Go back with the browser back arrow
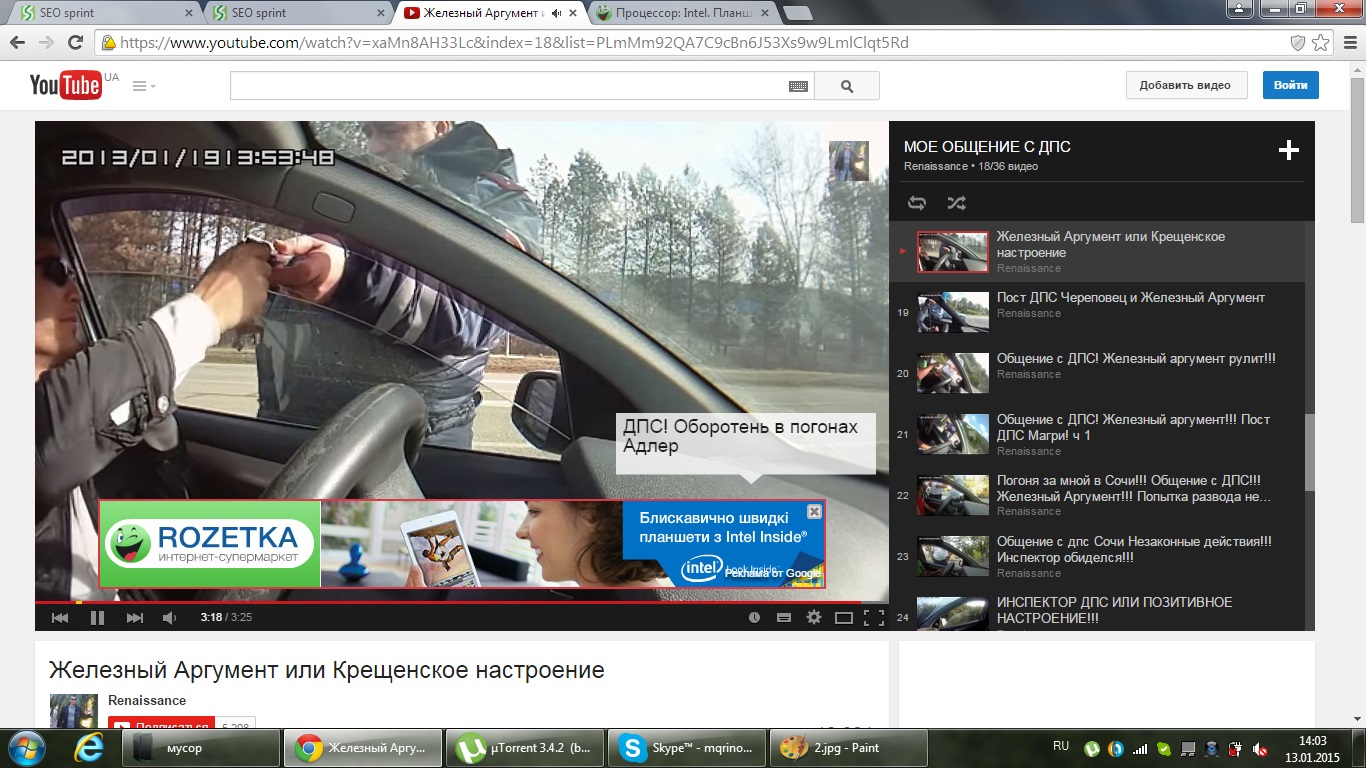This screenshot has height=768, width=1366. pos(17,43)
